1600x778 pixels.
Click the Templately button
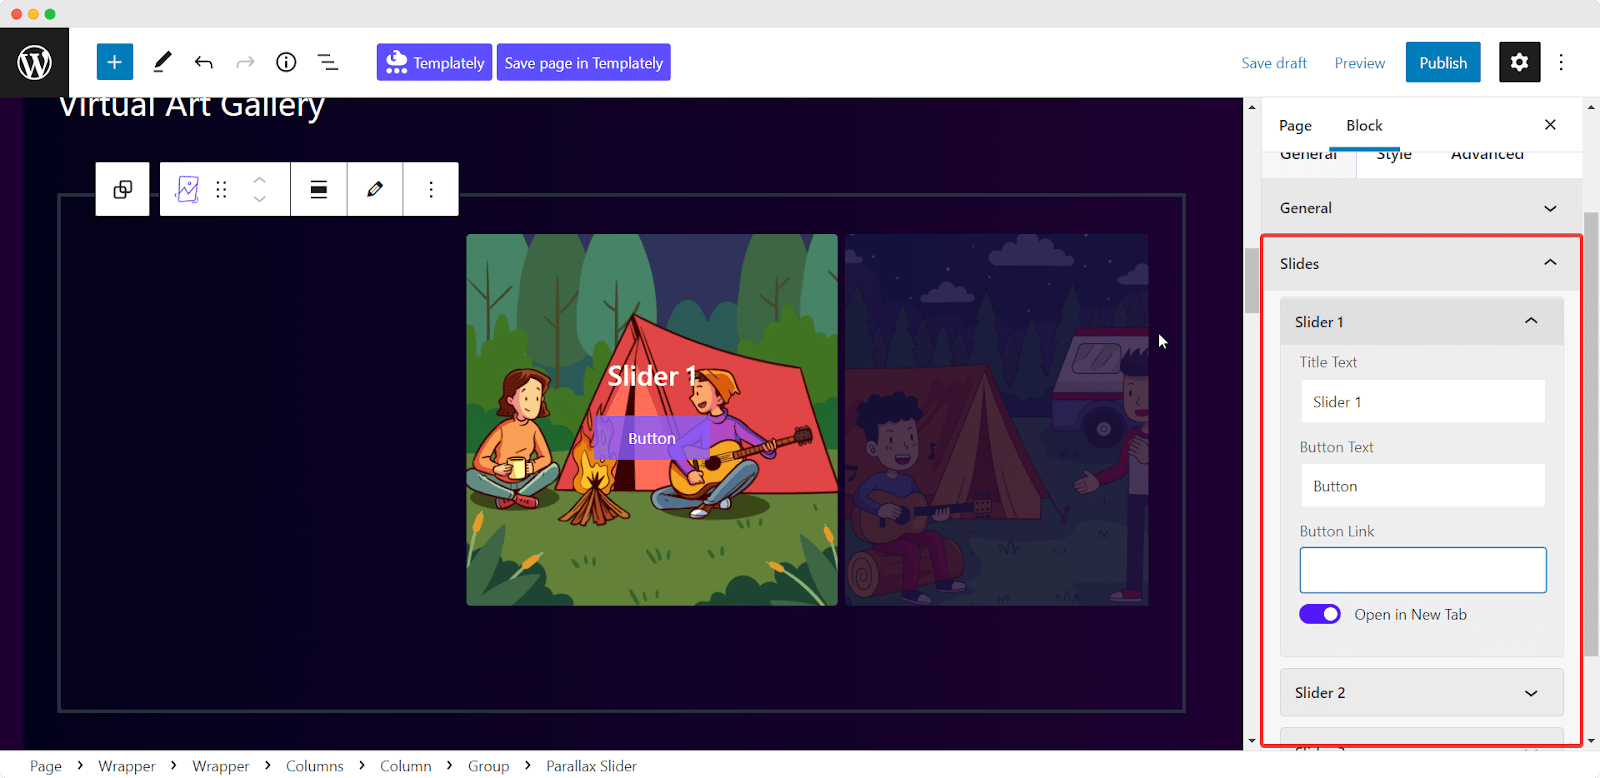coord(434,62)
